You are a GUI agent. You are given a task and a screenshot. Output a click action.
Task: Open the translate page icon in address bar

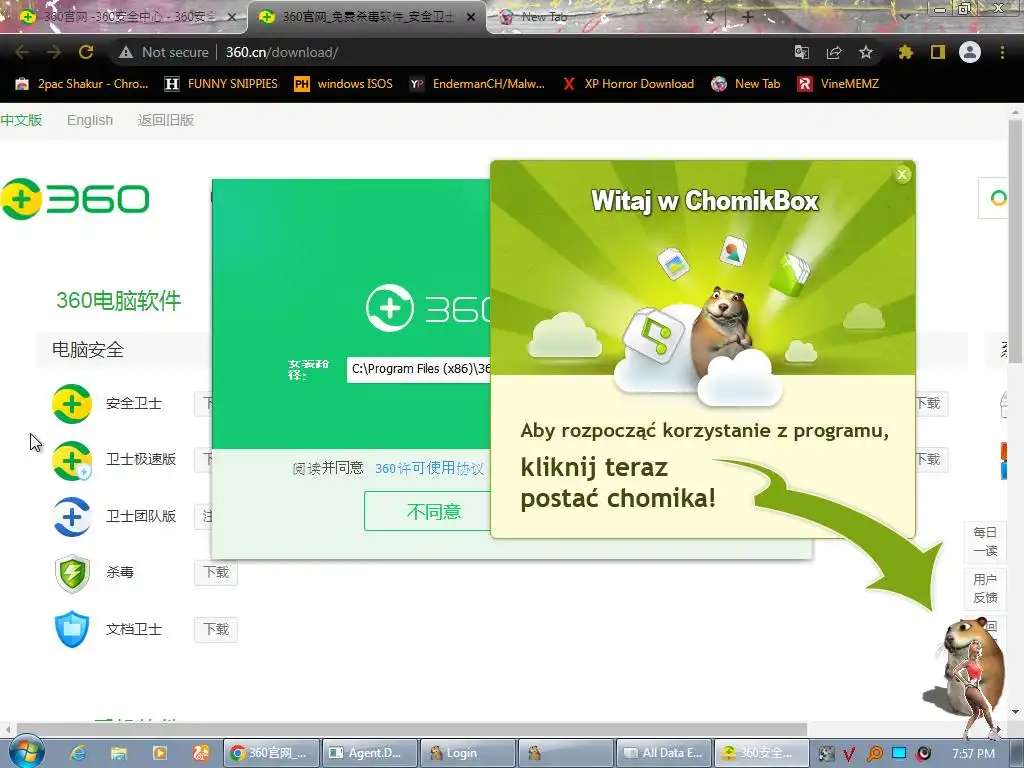click(x=801, y=52)
